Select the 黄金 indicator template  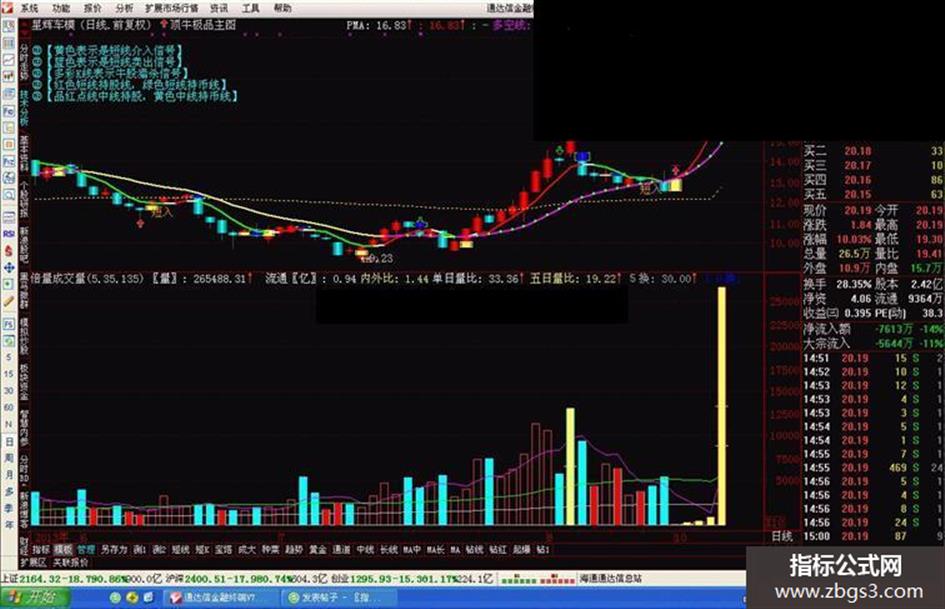pos(318,549)
